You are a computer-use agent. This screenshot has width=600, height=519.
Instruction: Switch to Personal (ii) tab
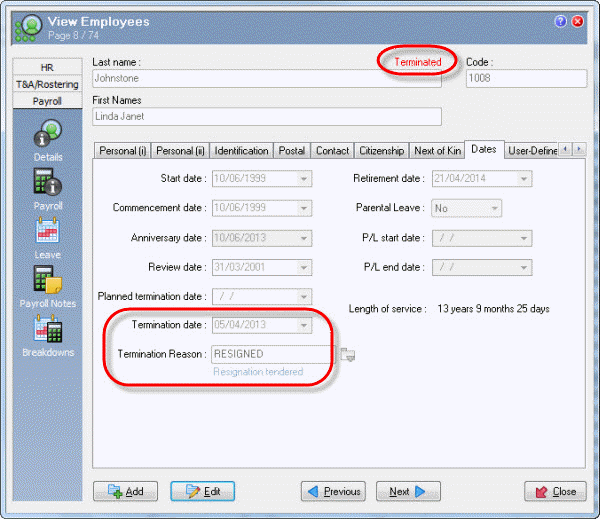click(x=180, y=151)
